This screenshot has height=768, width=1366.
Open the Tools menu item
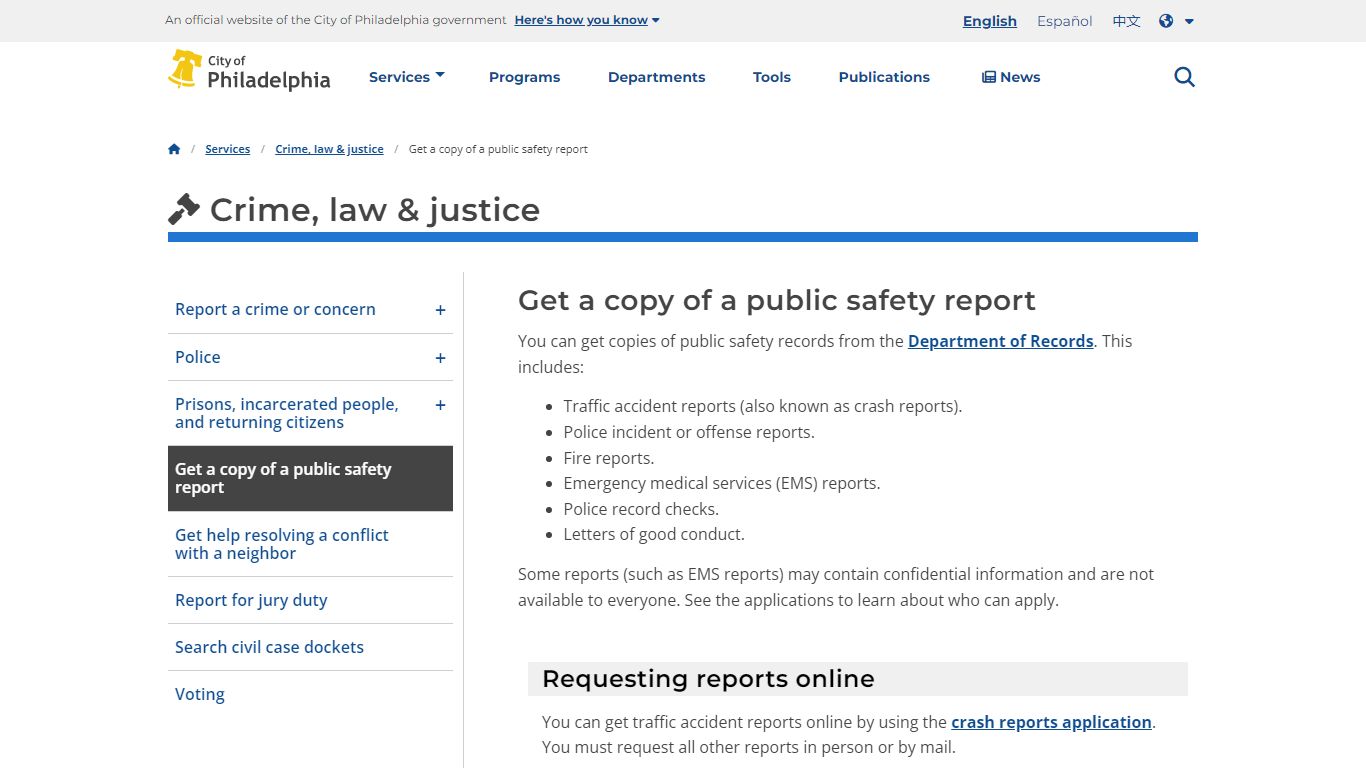point(772,77)
